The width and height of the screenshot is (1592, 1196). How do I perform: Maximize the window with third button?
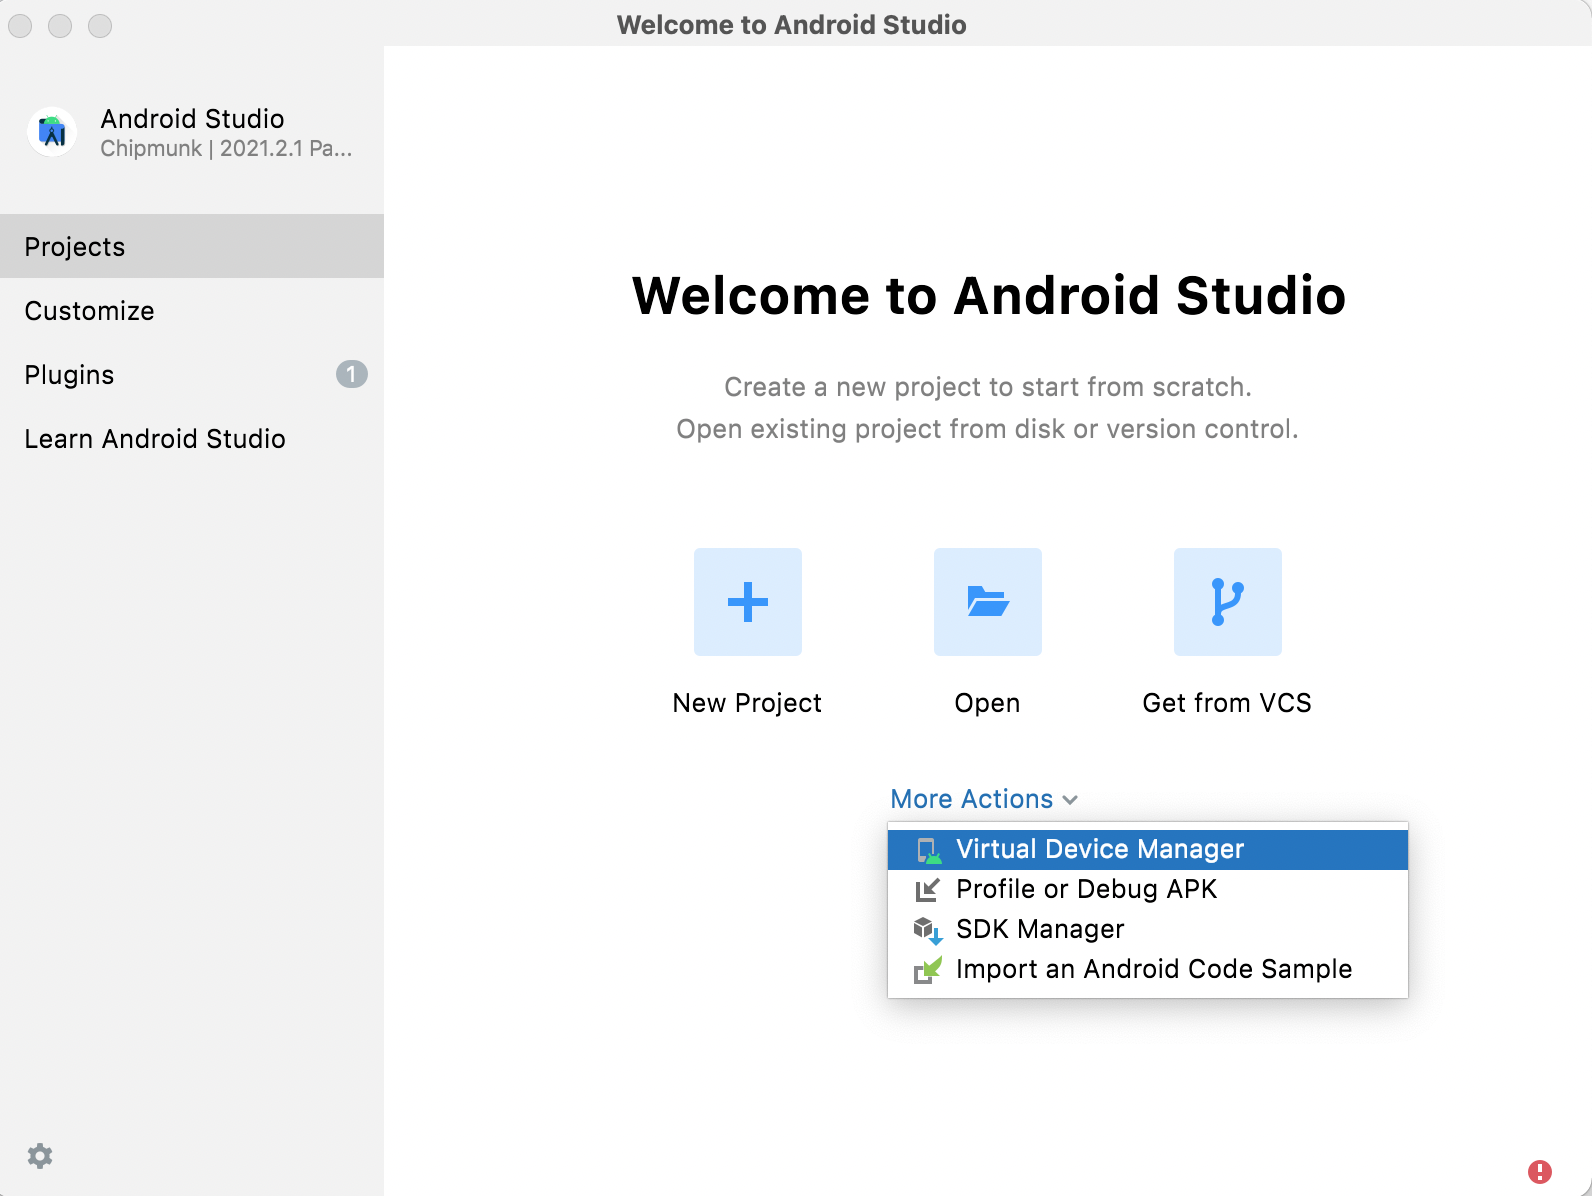pyautogui.click(x=100, y=26)
